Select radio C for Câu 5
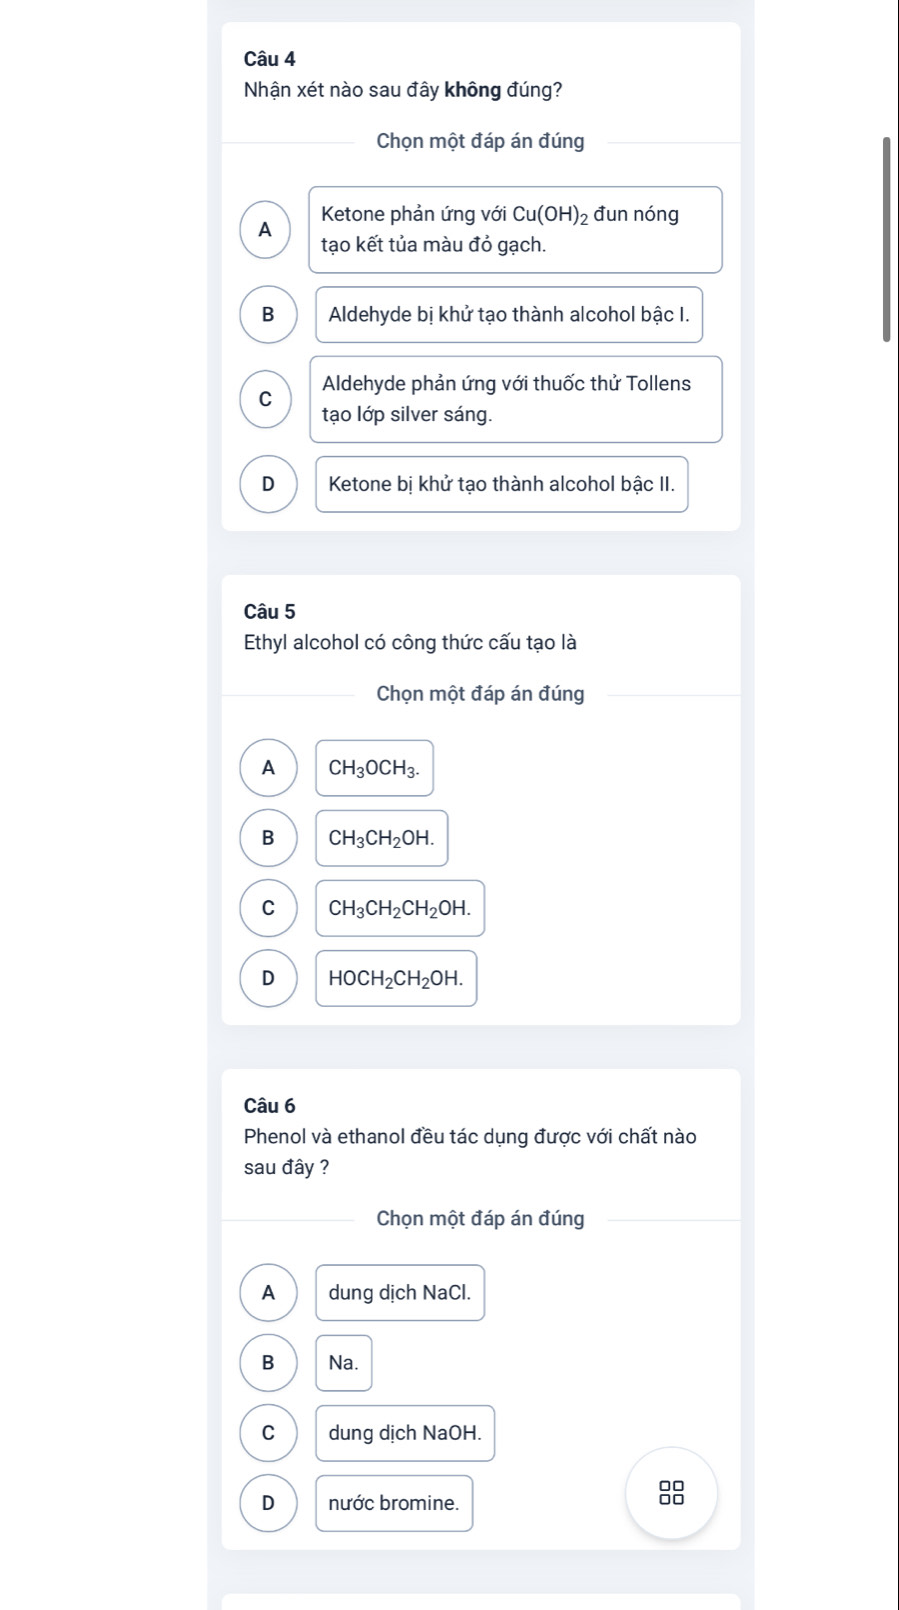The image size is (899, 1610). click(x=268, y=908)
